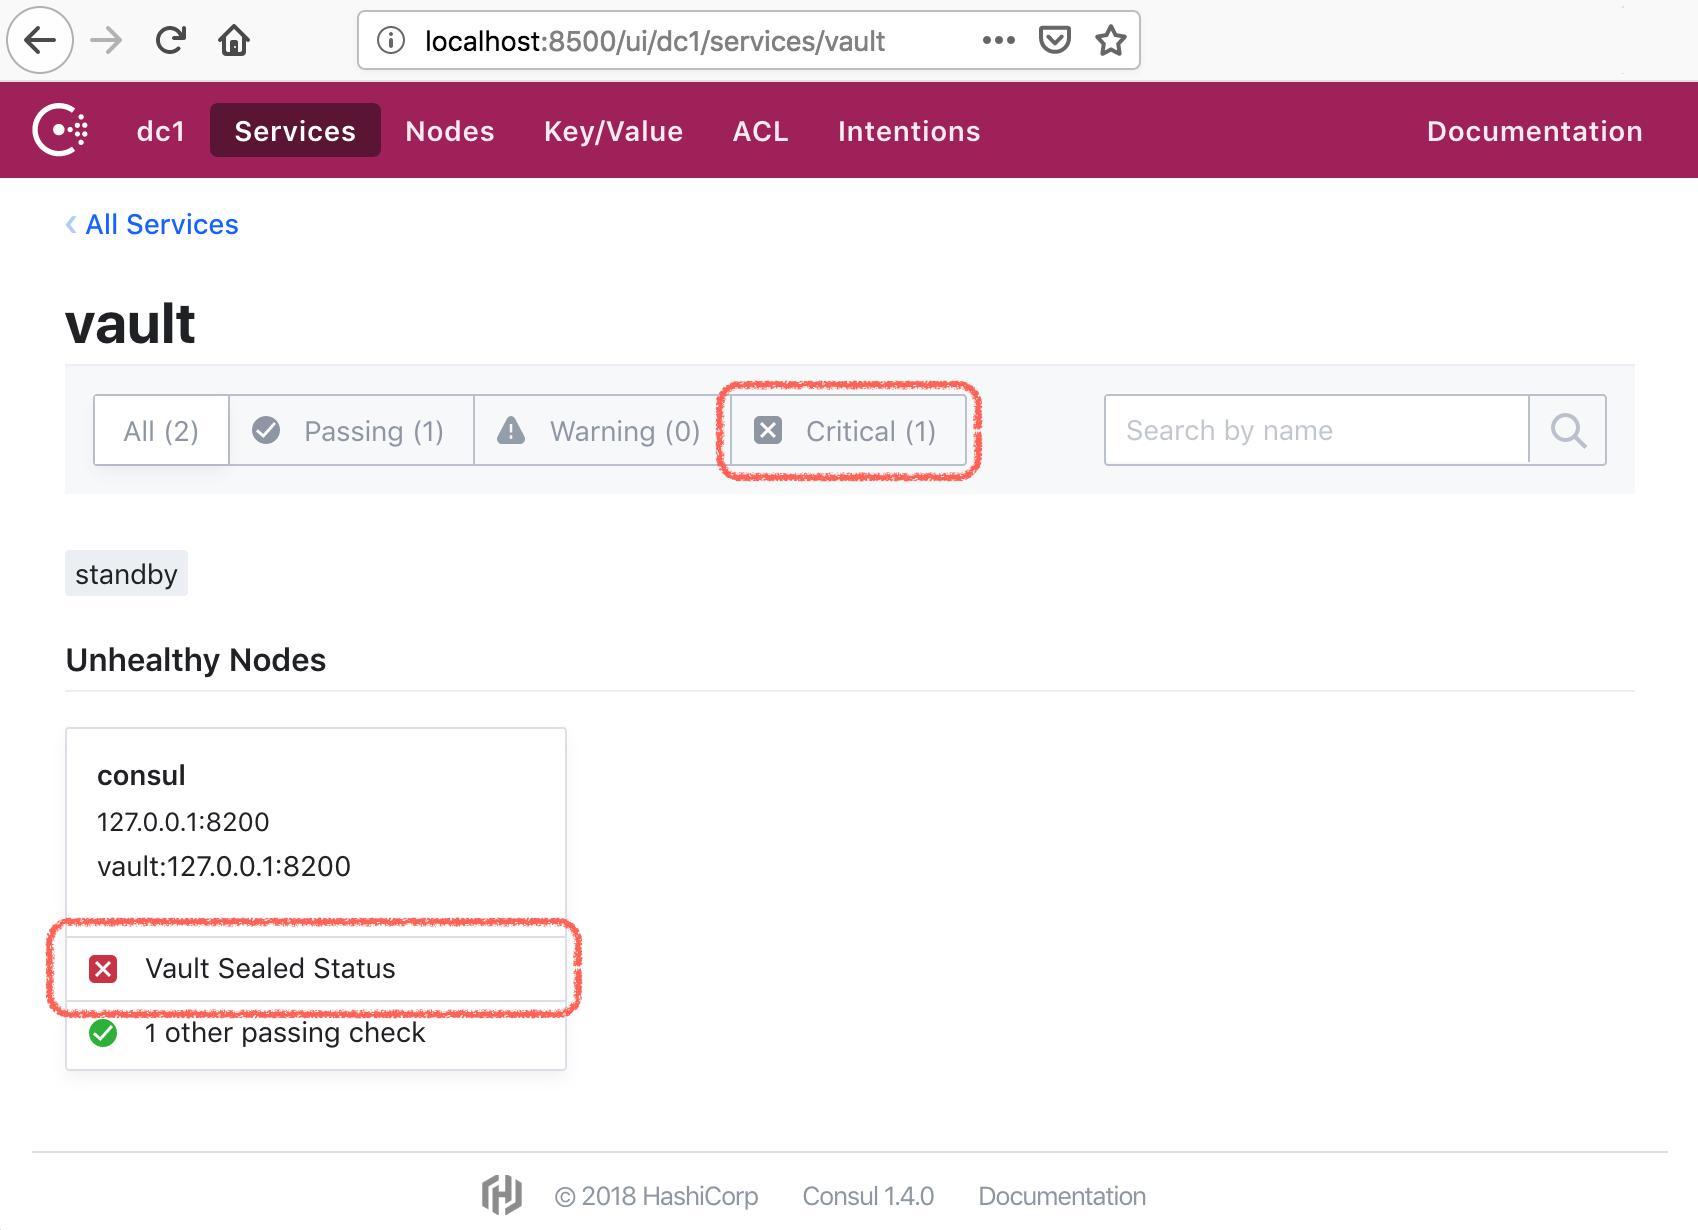Image resolution: width=1698 pixels, height=1230 pixels.
Task: Reload the page with the refresh icon
Action: [170, 40]
